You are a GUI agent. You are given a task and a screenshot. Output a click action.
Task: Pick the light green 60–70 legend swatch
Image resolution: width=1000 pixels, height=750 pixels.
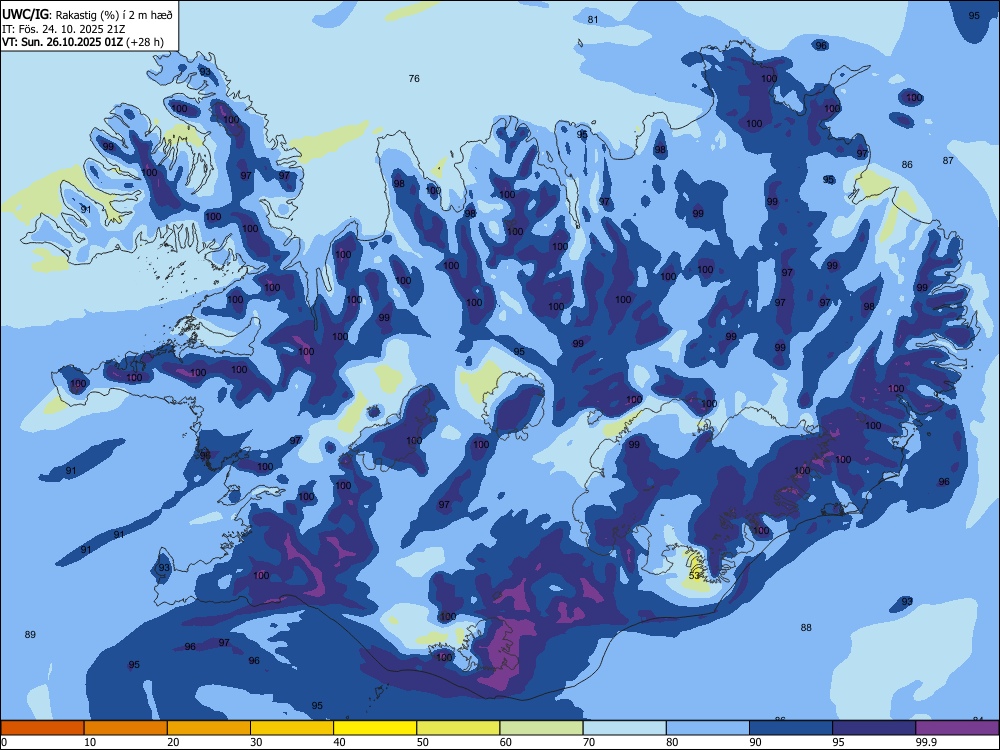tap(541, 728)
